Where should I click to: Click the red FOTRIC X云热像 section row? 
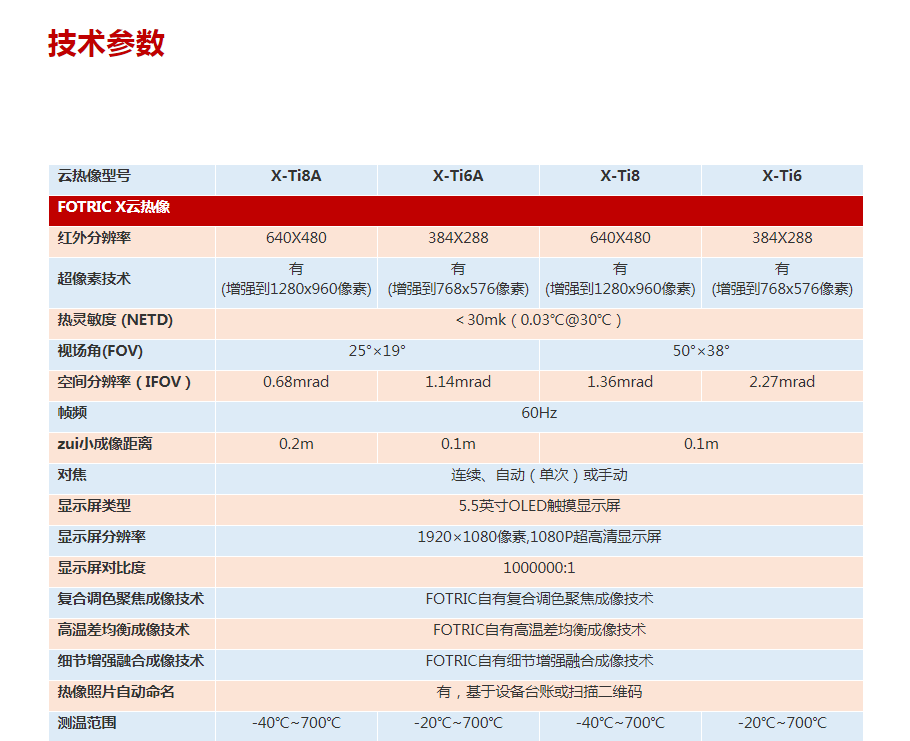click(456, 210)
